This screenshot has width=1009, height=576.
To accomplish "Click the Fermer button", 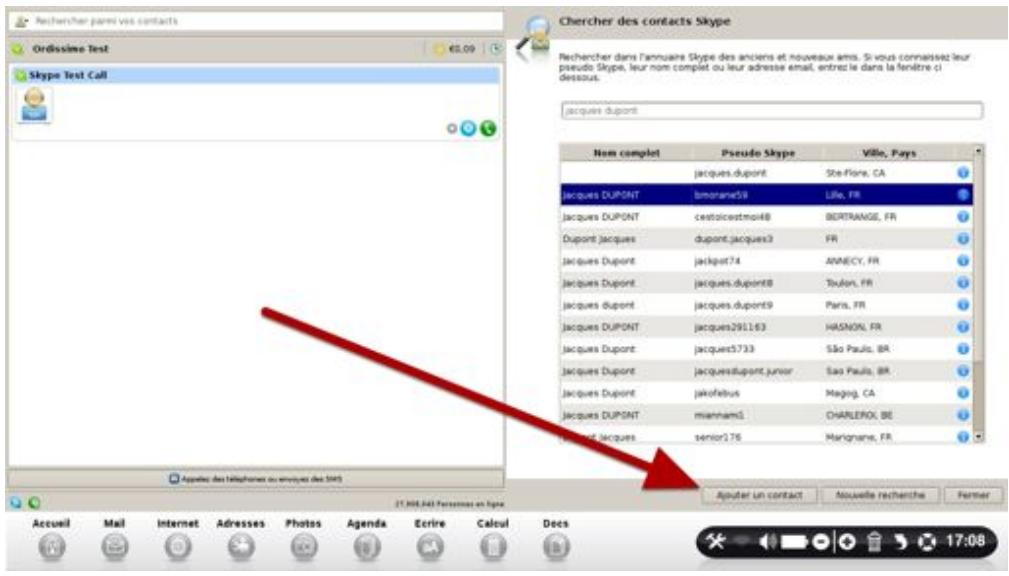I will coord(973,495).
